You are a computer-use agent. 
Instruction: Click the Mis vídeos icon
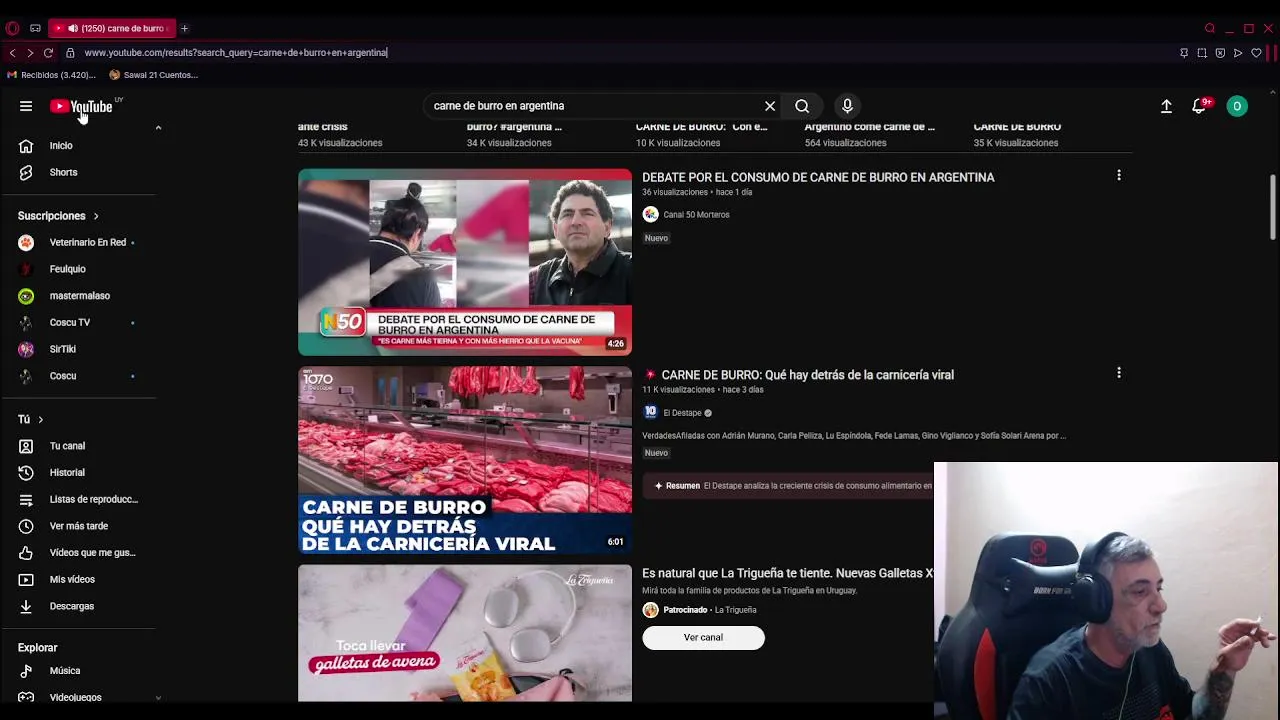(x=26, y=579)
